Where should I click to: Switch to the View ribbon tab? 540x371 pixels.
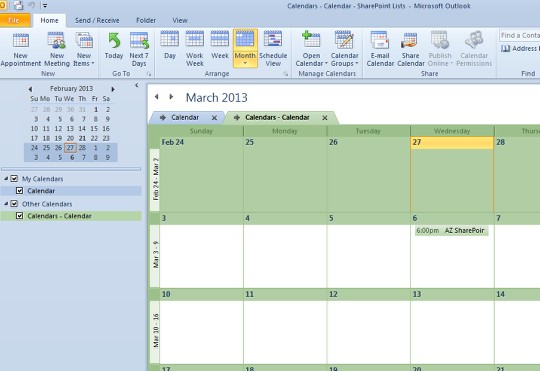(180, 20)
